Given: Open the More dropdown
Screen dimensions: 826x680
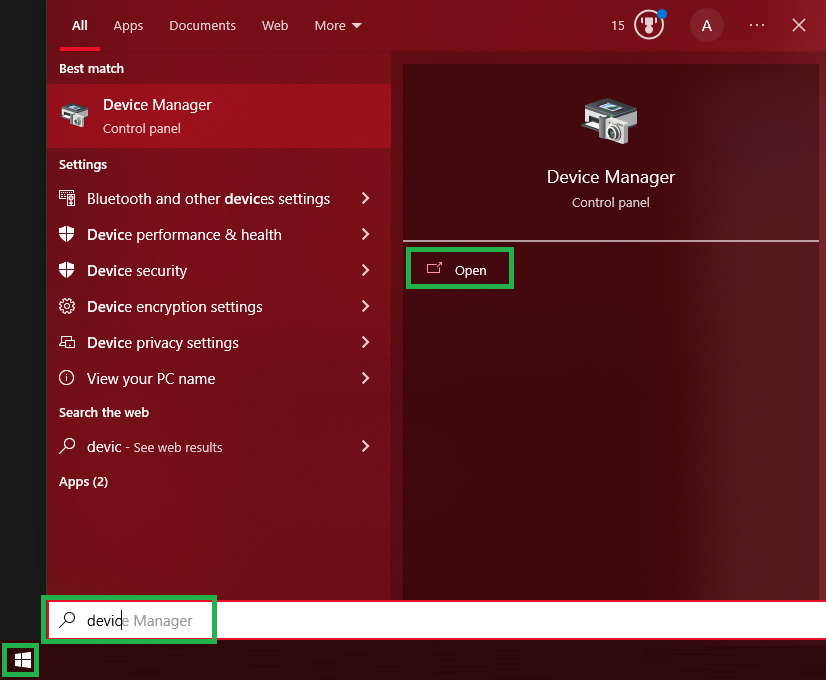Looking at the screenshot, I should (x=338, y=26).
